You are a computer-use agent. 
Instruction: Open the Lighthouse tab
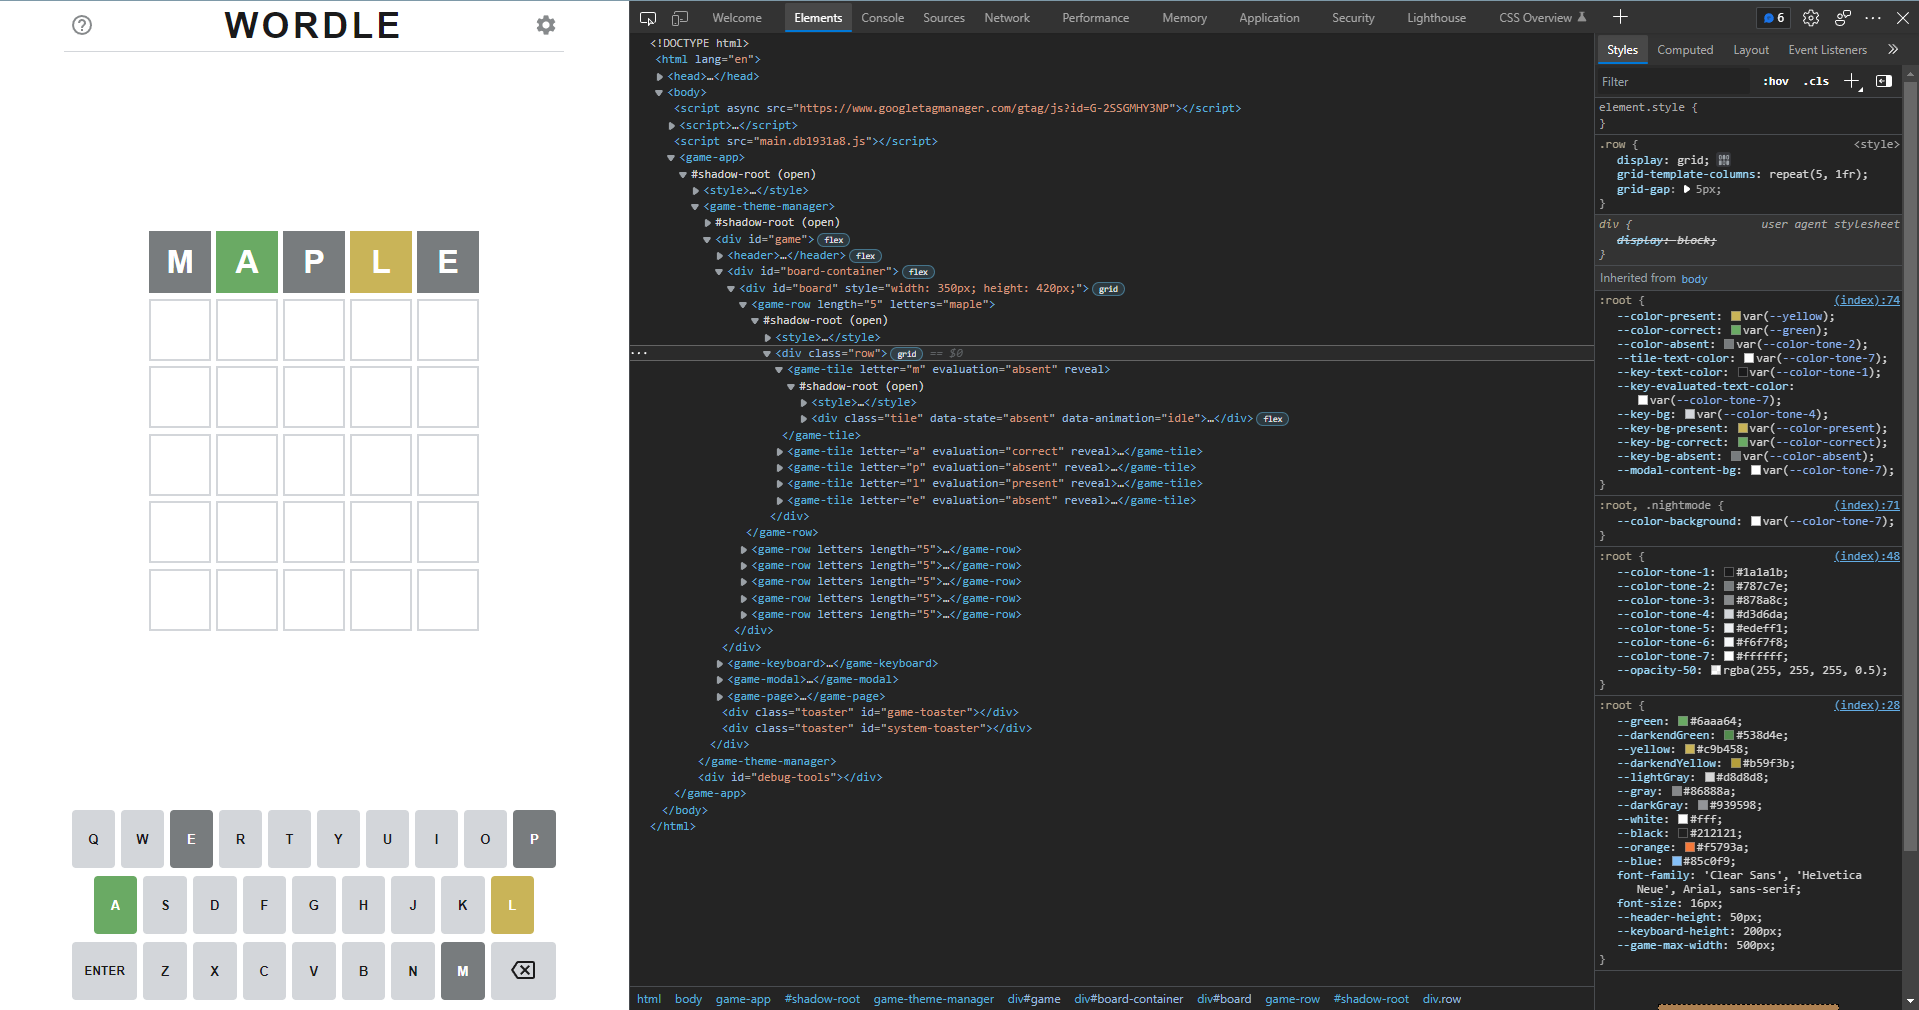(x=1436, y=18)
